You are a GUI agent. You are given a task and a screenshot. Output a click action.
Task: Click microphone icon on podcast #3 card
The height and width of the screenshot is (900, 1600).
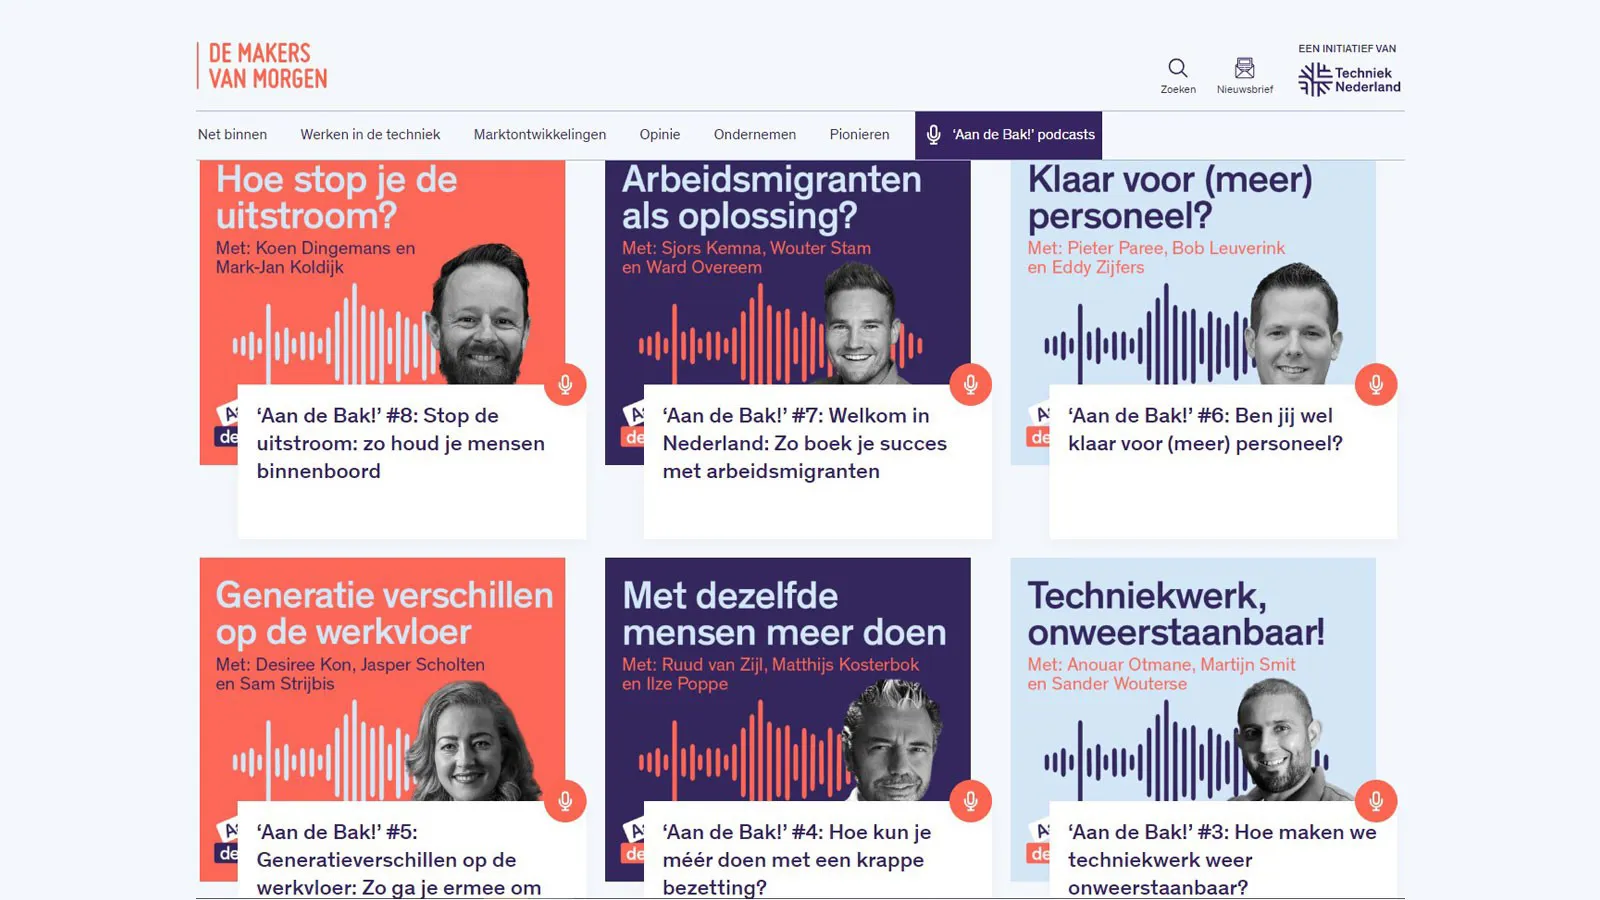1376,801
